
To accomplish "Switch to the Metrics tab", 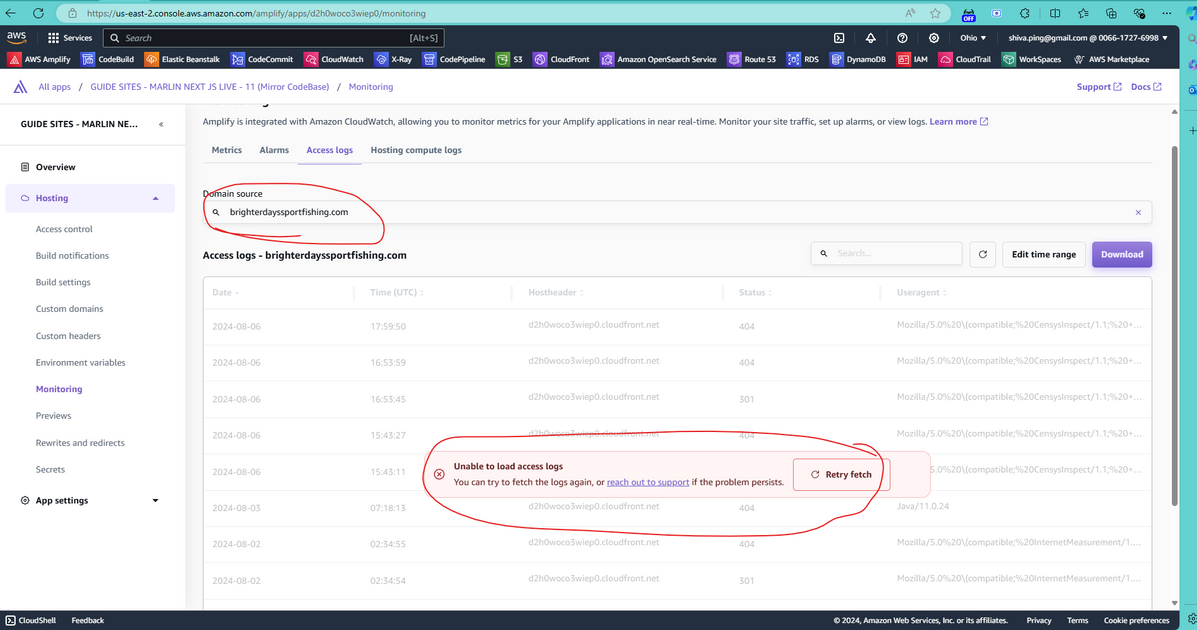I will pos(227,150).
